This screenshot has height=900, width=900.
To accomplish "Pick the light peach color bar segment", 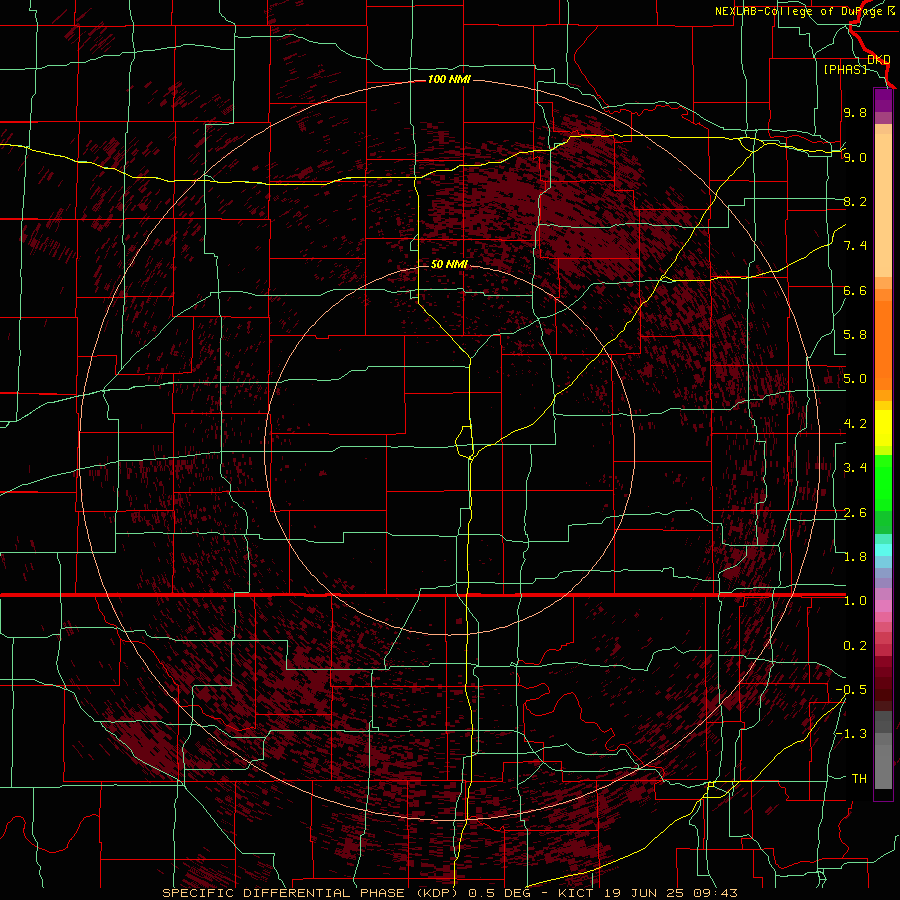I will 883,207.
